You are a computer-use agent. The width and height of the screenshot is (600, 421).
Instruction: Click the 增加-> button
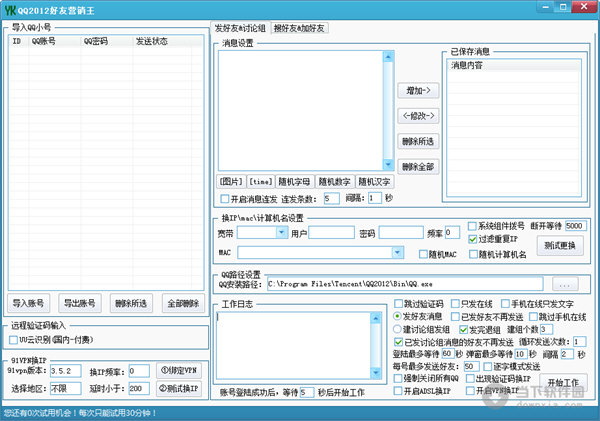[418, 91]
